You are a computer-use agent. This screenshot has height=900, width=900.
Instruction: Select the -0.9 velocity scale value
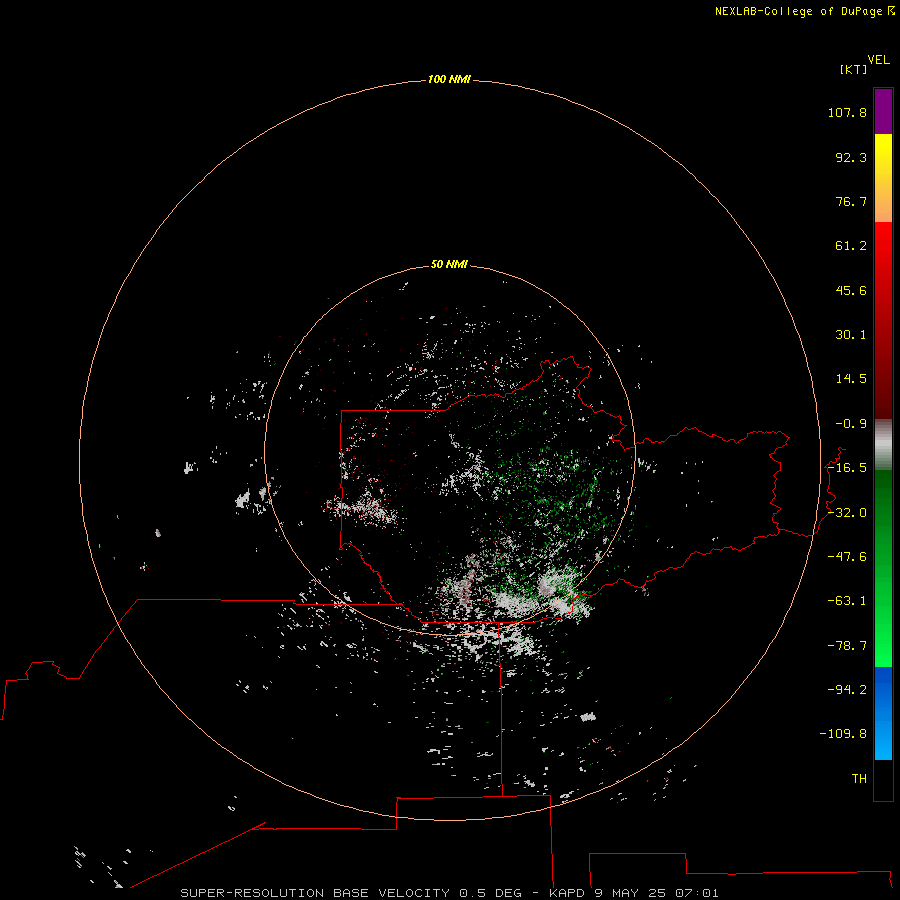tap(851, 424)
